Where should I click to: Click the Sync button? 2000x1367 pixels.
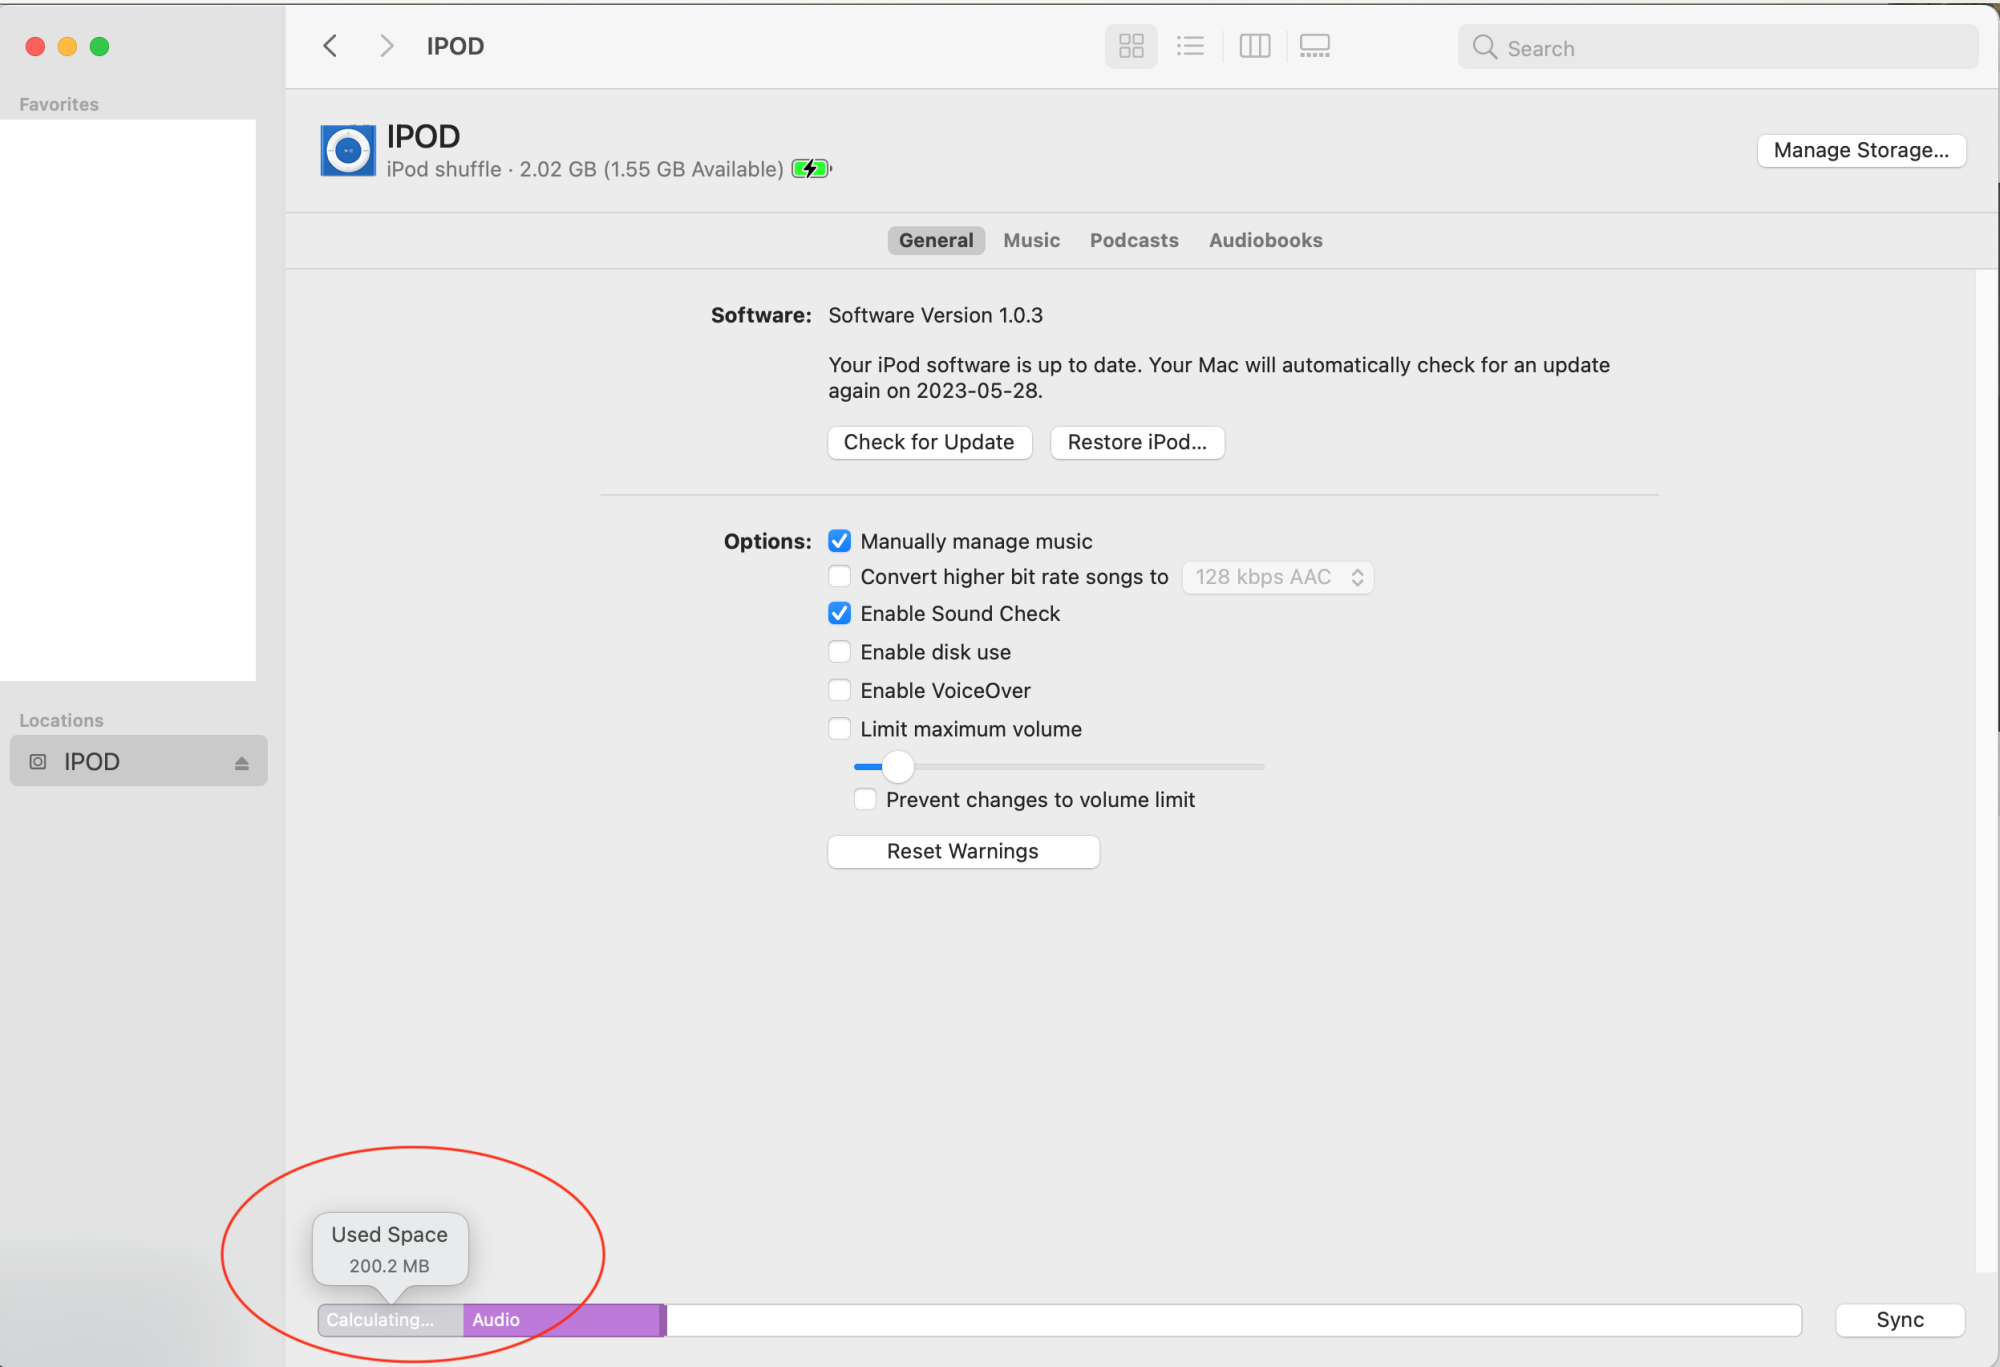(x=1899, y=1320)
